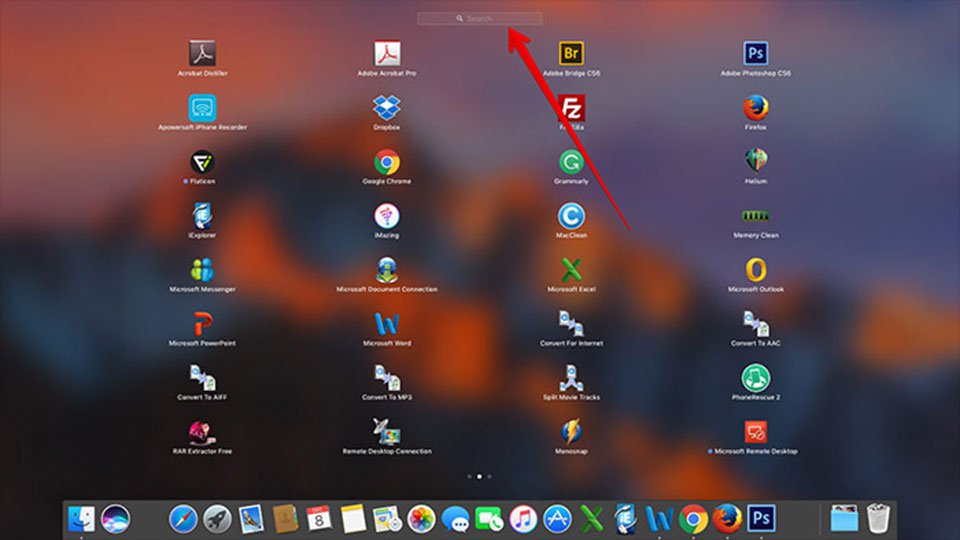Open Microsoft Outlook

[x=756, y=270]
